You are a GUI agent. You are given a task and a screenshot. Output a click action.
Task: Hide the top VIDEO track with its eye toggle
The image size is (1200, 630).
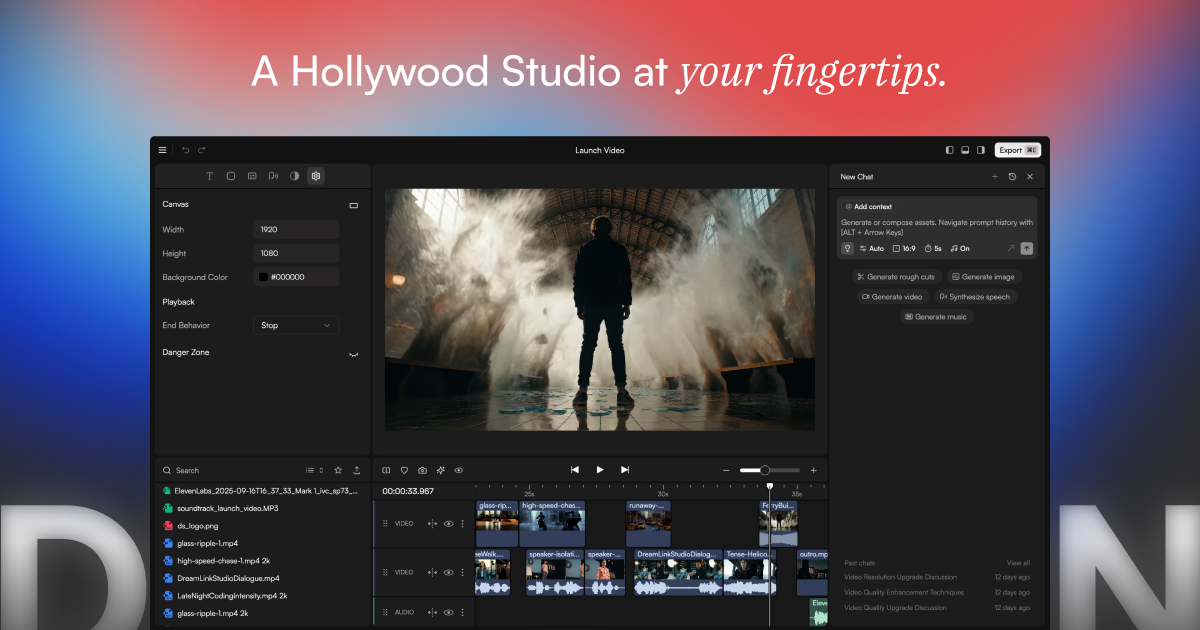coord(449,523)
